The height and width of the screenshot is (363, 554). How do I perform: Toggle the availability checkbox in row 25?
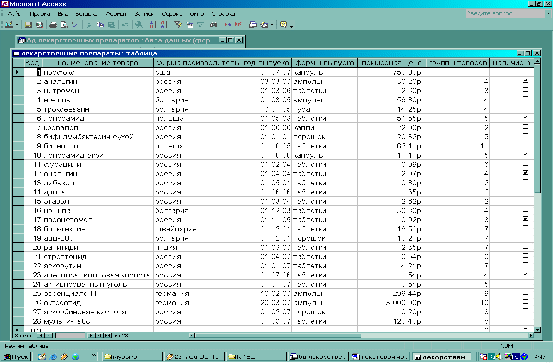click(525, 293)
